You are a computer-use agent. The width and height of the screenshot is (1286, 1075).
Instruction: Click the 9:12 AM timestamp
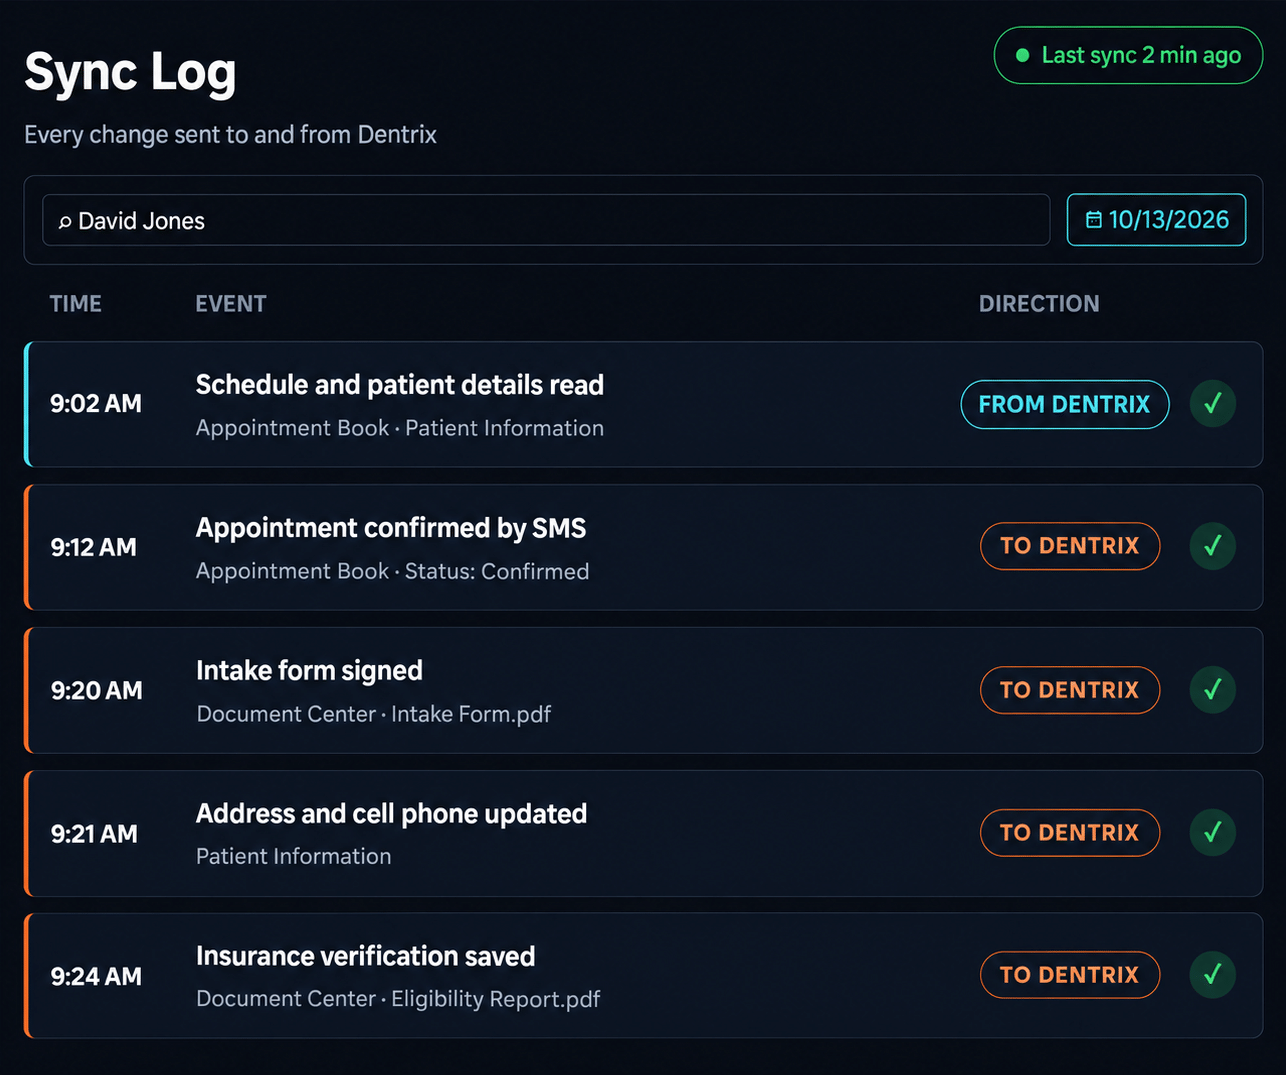click(94, 547)
